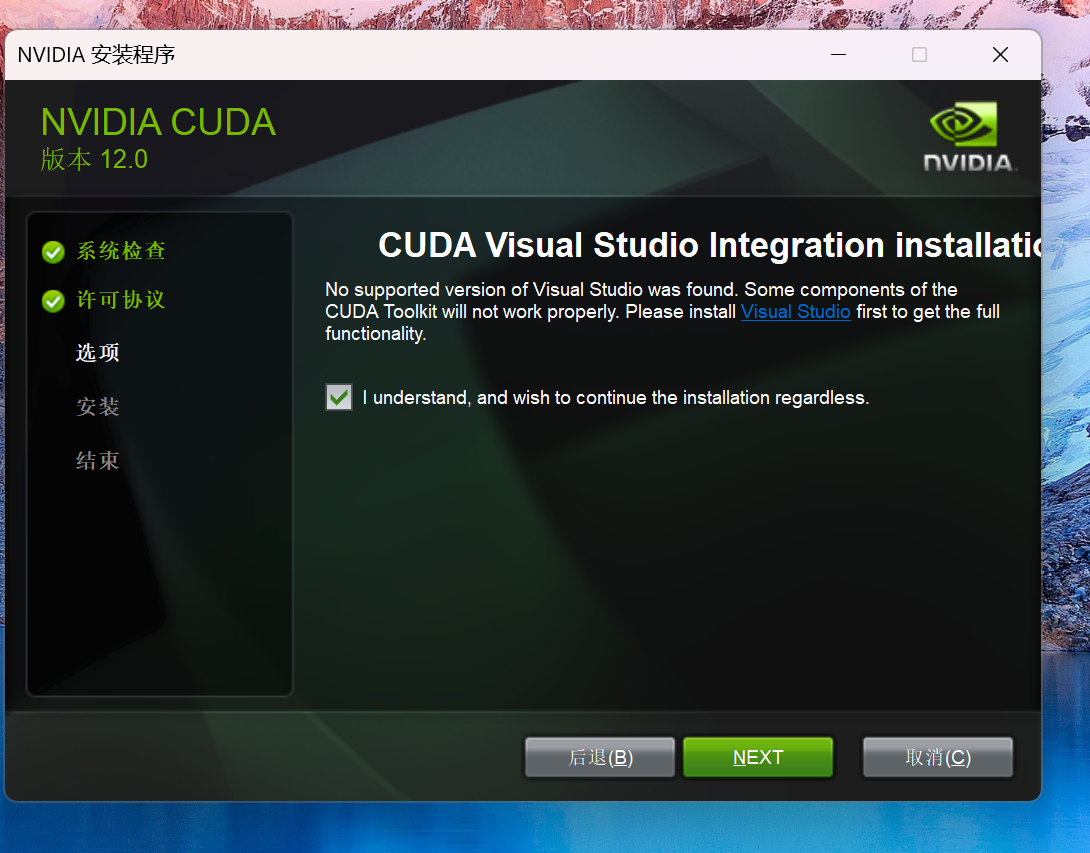
Task: Click the 版本 12.0 version label
Action: (94, 158)
